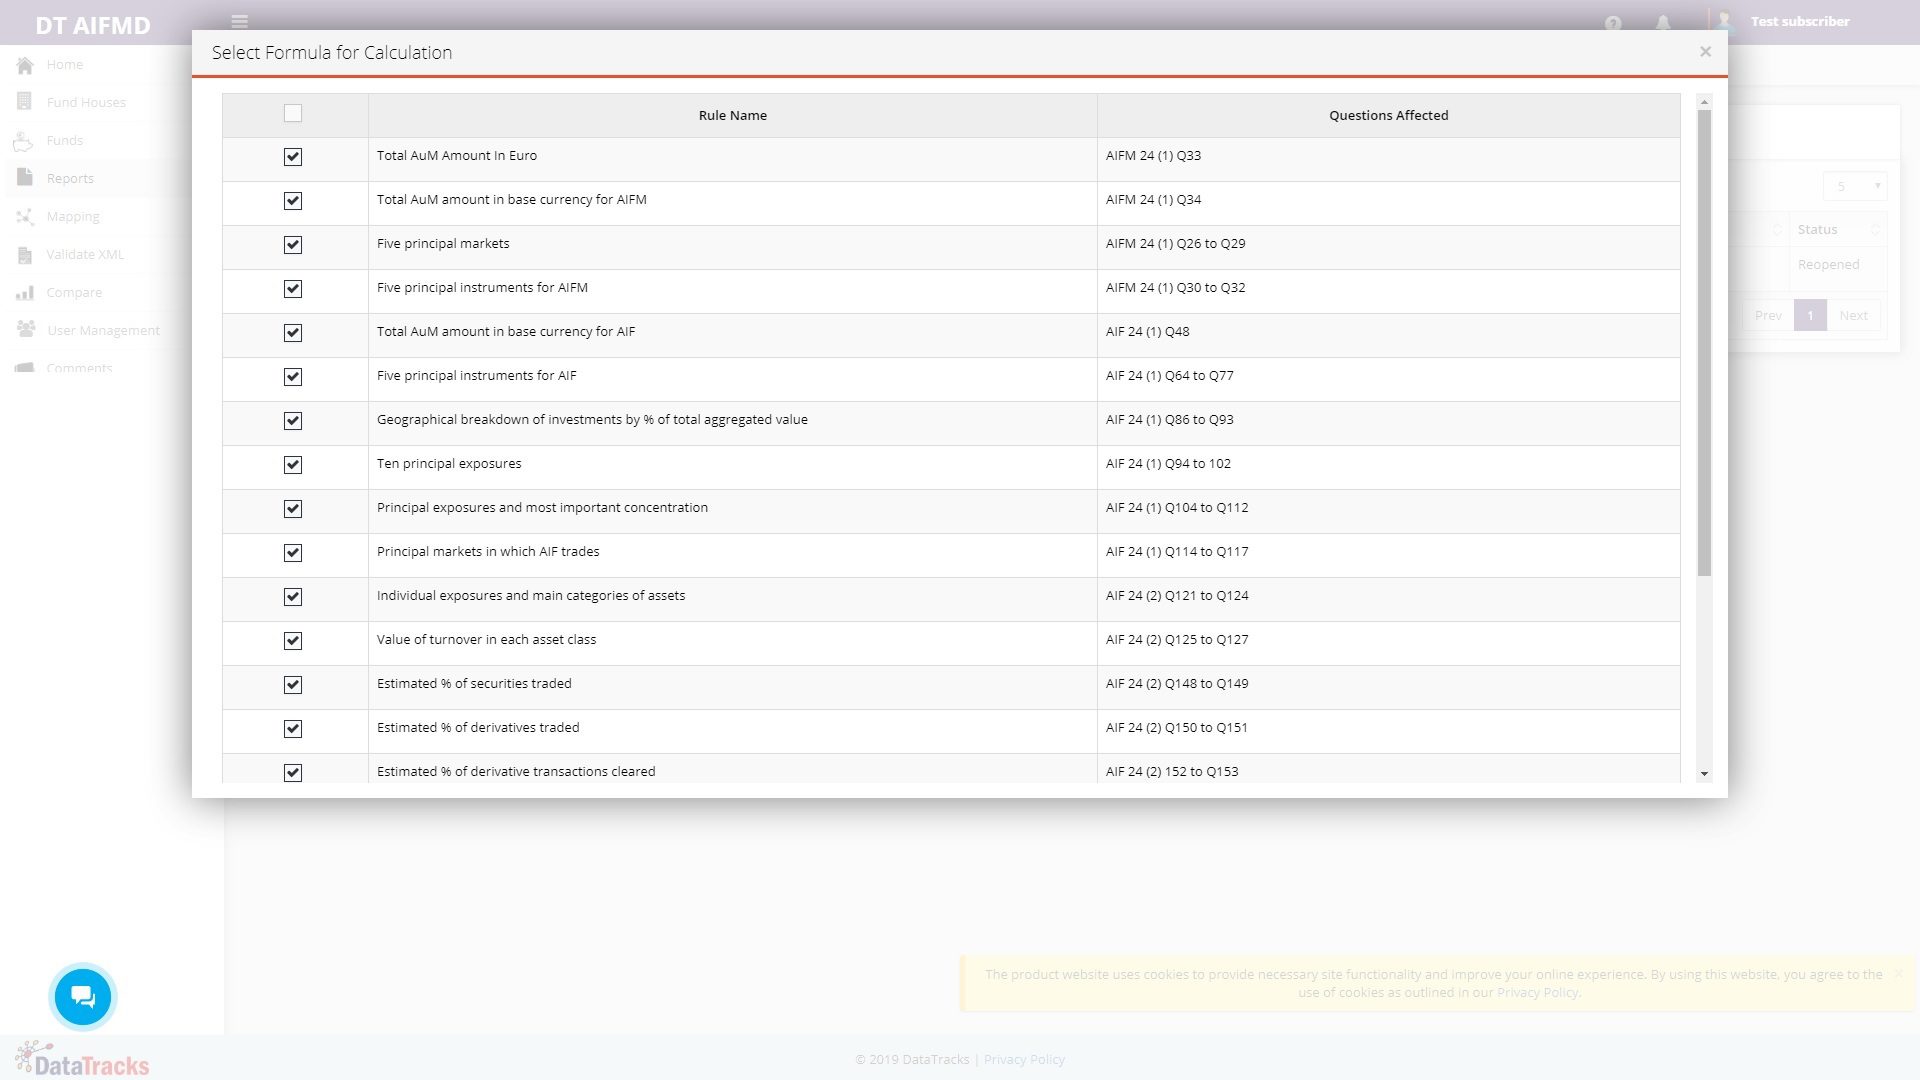
Task: Uncheck Ten principal exposures rule
Action: point(292,465)
